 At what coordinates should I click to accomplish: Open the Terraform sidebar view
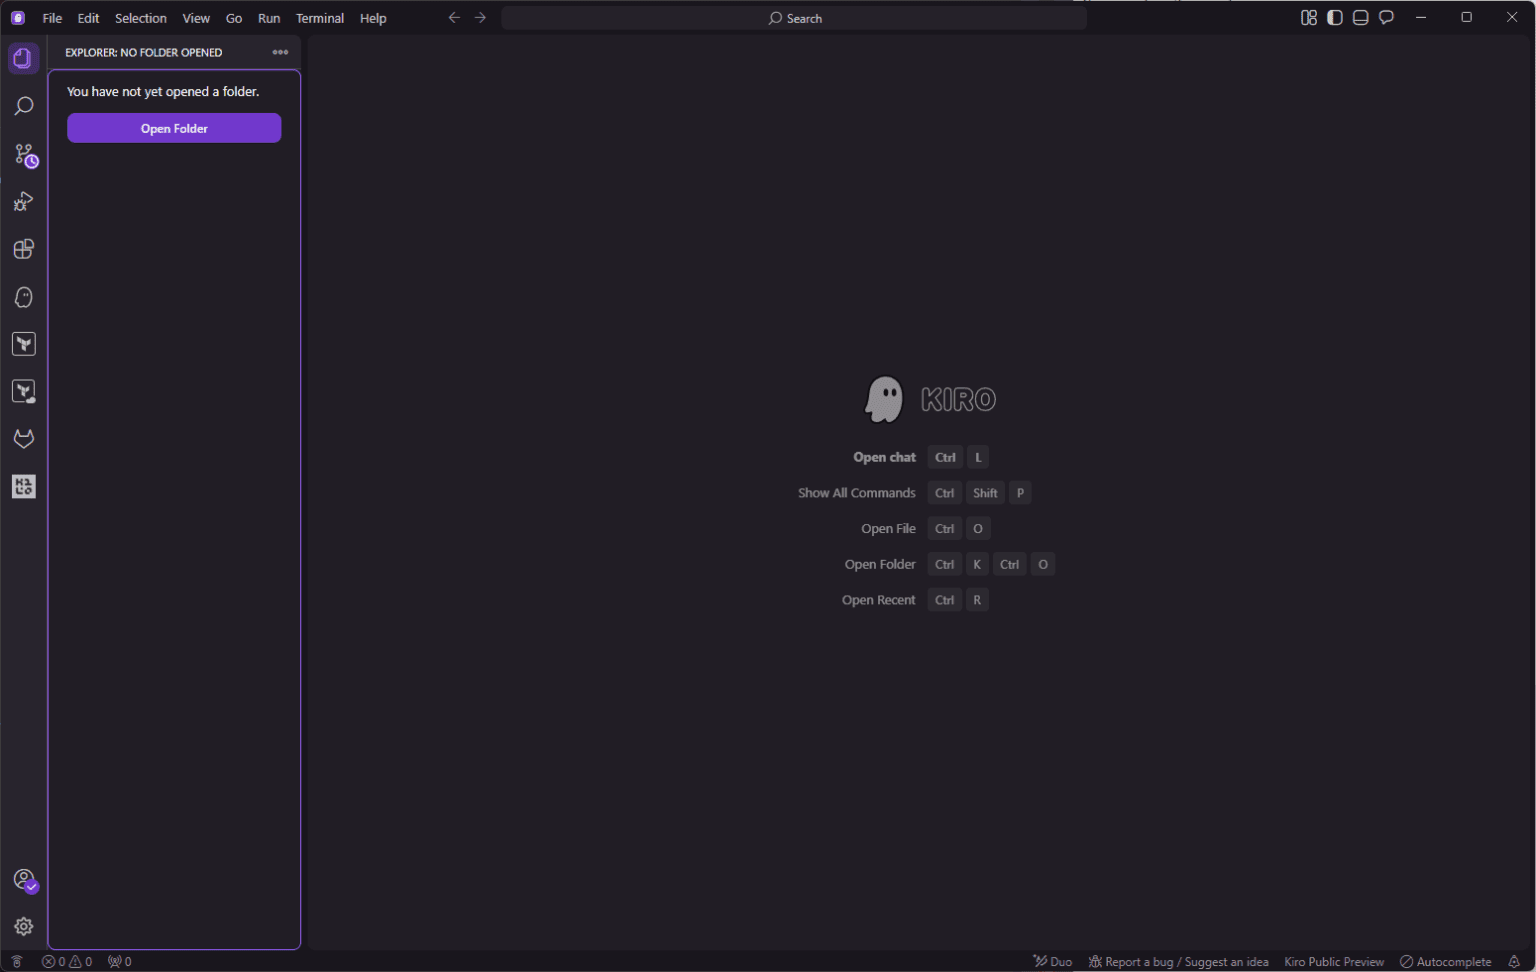pyautogui.click(x=24, y=343)
